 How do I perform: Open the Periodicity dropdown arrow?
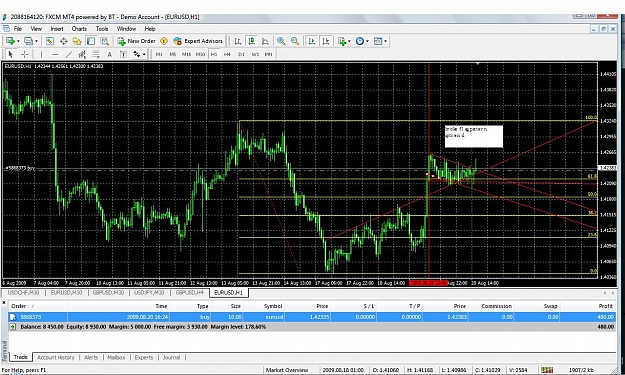coord(368,41)
